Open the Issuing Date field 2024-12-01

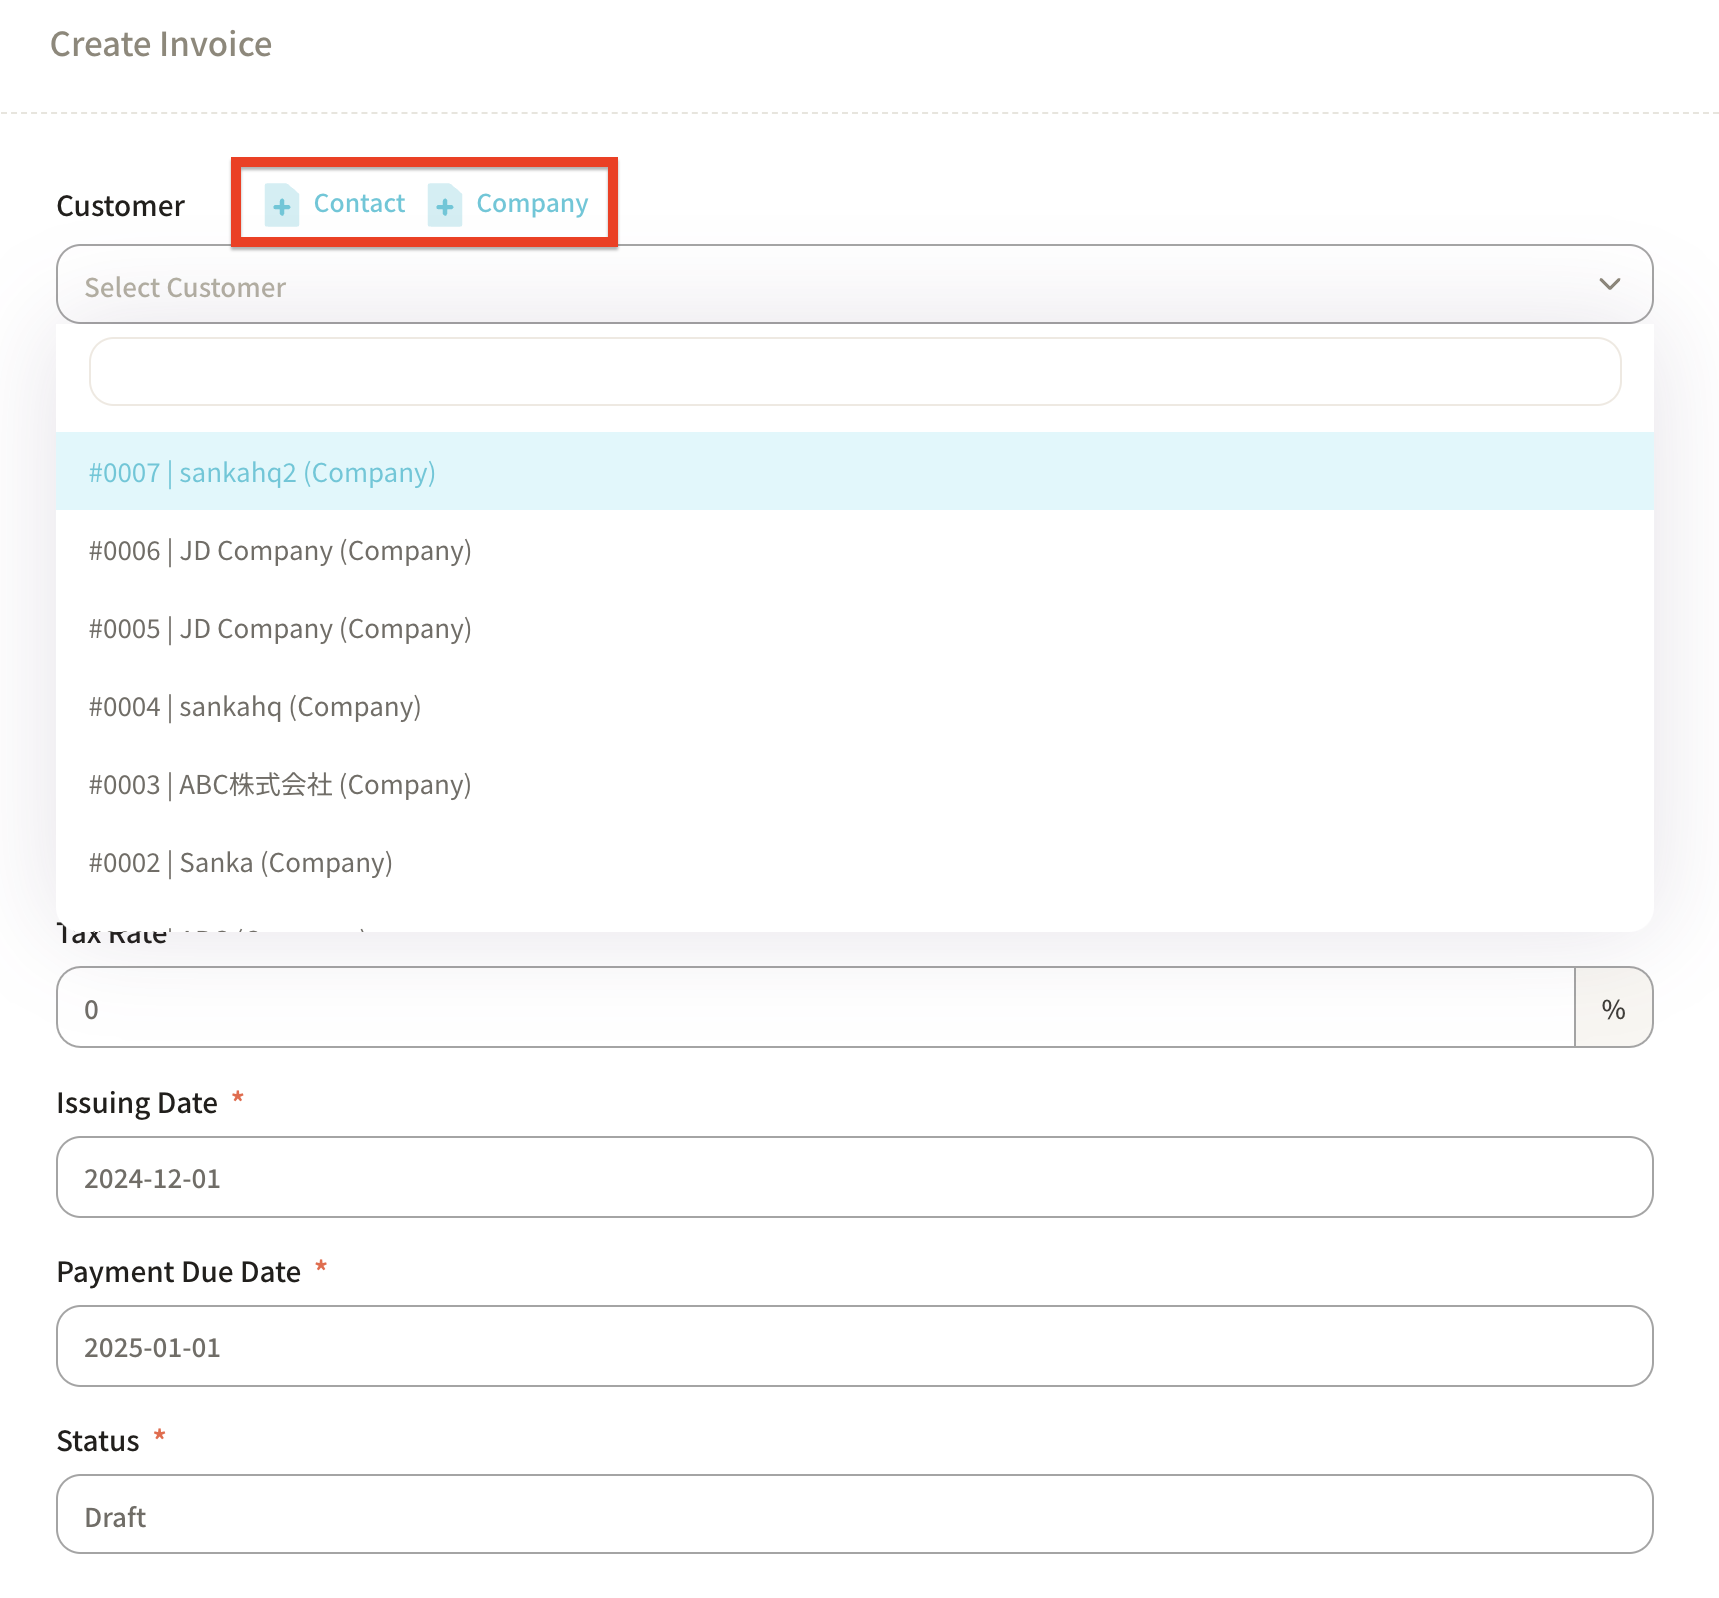(854, 1177)
